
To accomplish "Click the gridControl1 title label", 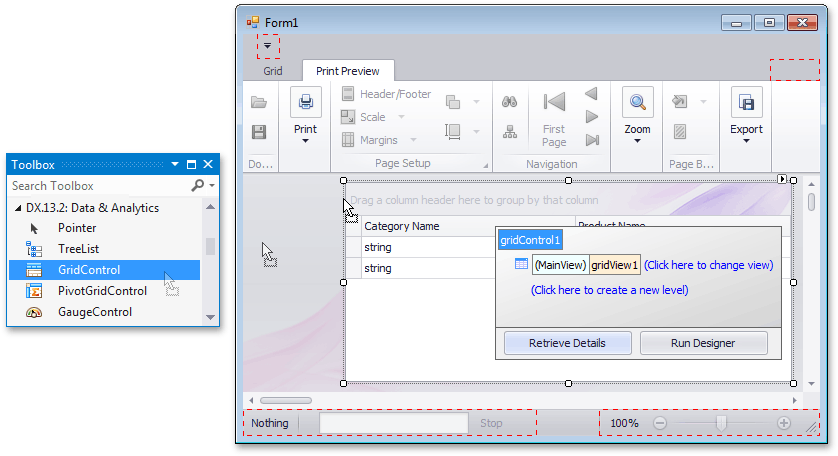I will 530,240.
